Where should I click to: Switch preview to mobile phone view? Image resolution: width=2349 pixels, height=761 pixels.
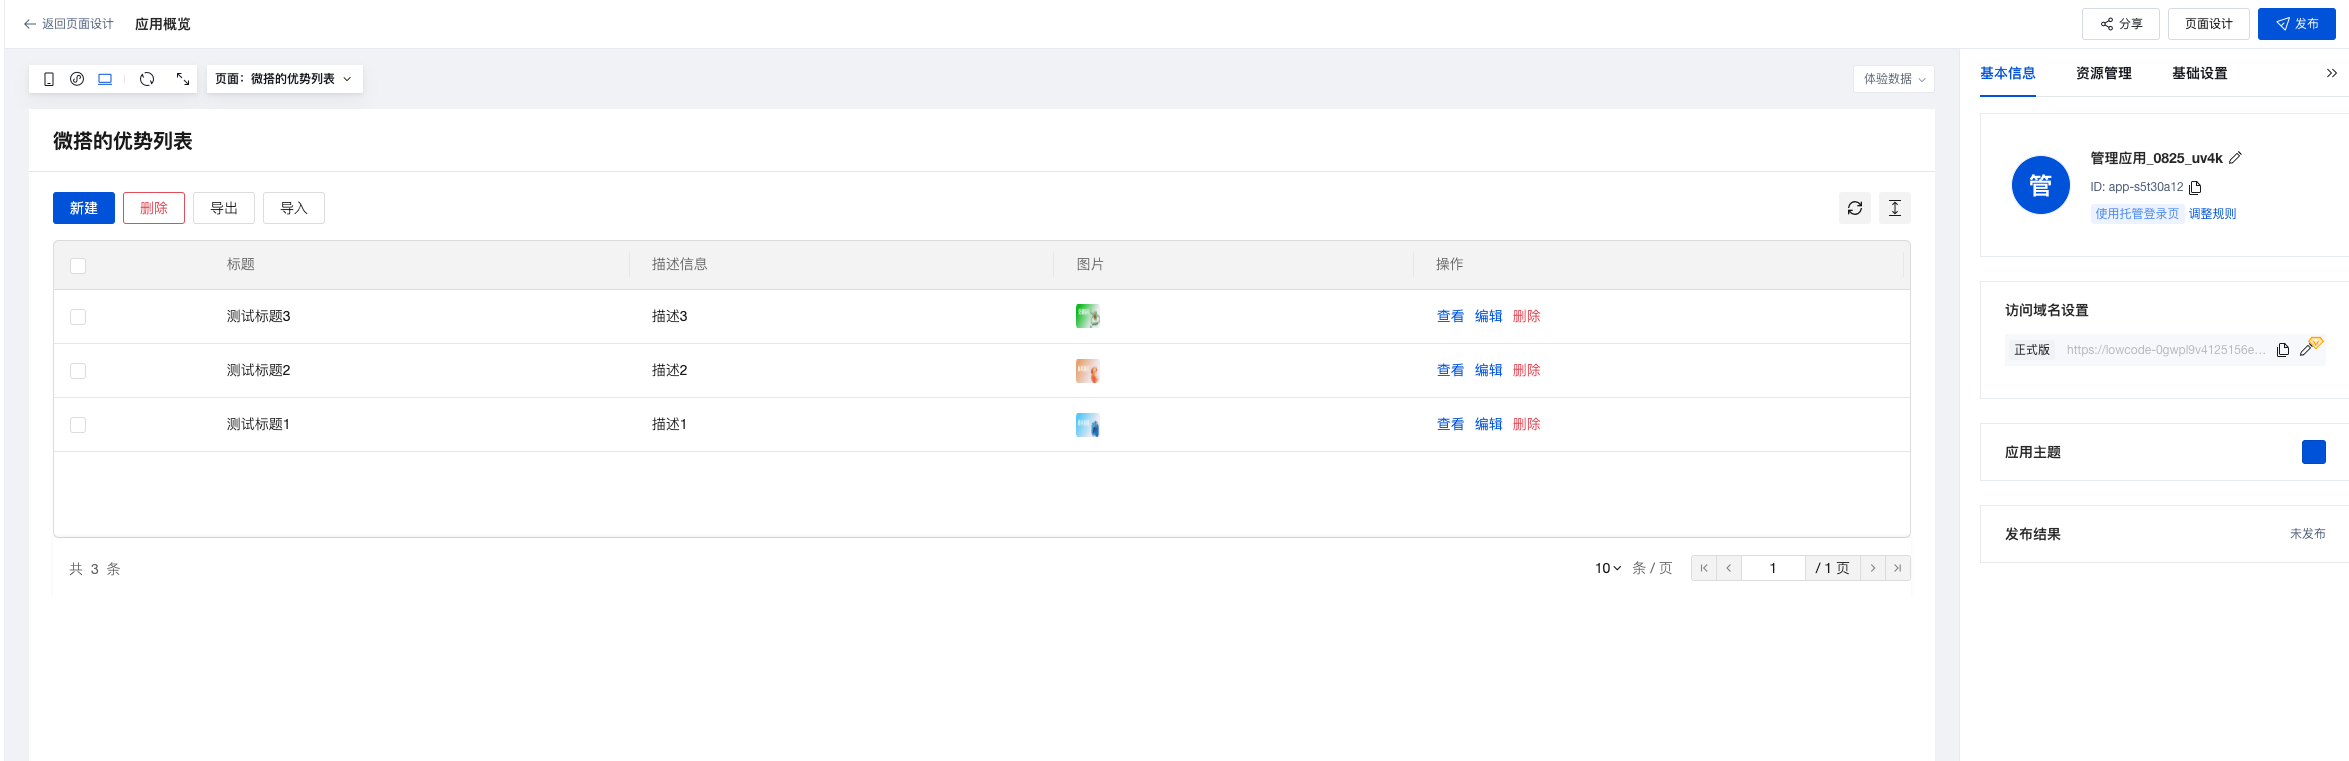point(49,79)
